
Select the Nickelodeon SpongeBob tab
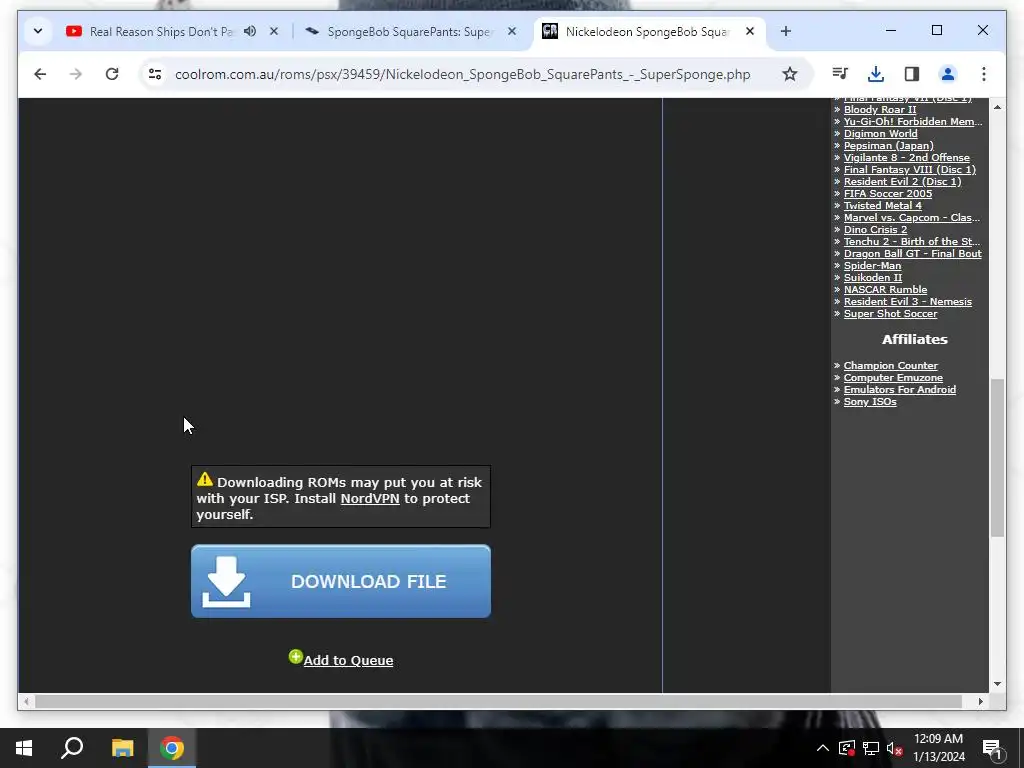[647, 31]
